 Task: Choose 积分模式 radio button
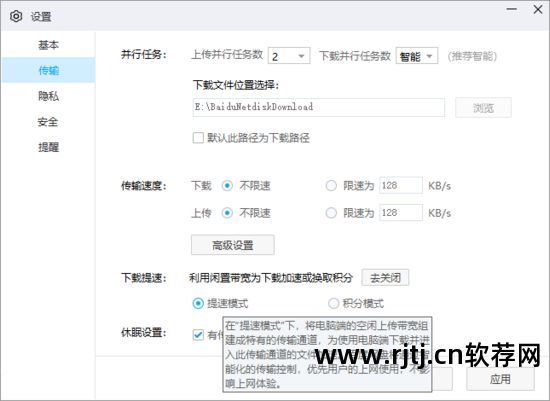(x=333, y=303)
